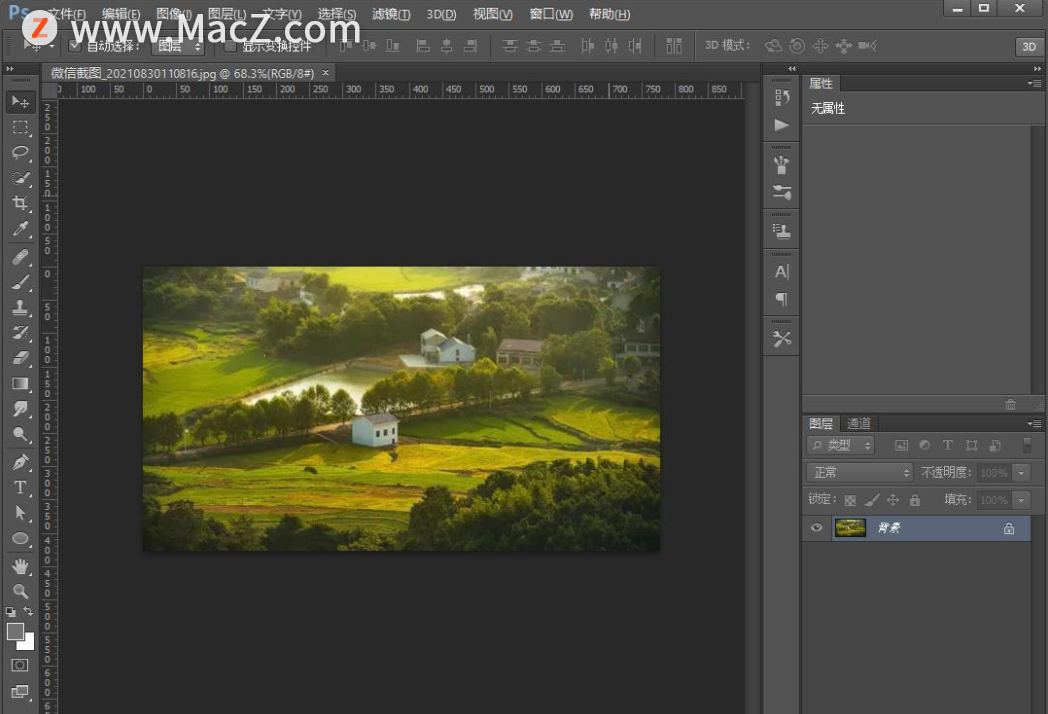Open the Brush Presets panel icon

[x=781, y=165]
